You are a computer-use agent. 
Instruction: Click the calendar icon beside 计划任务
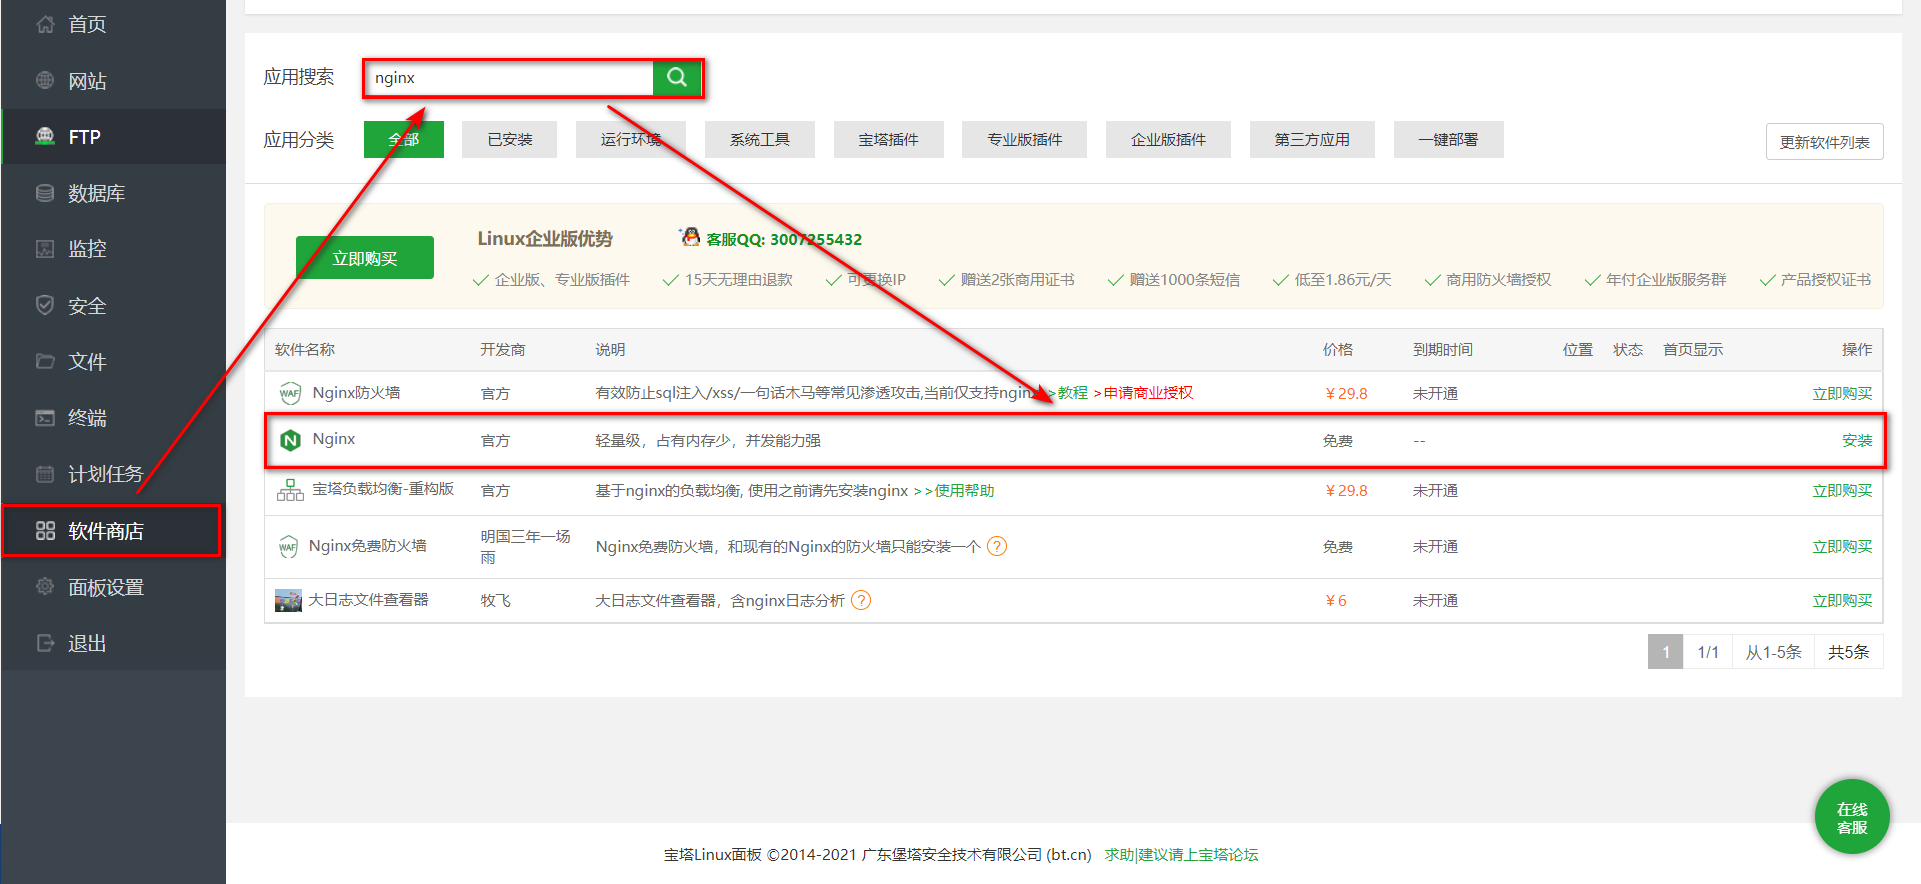(45, 474)
